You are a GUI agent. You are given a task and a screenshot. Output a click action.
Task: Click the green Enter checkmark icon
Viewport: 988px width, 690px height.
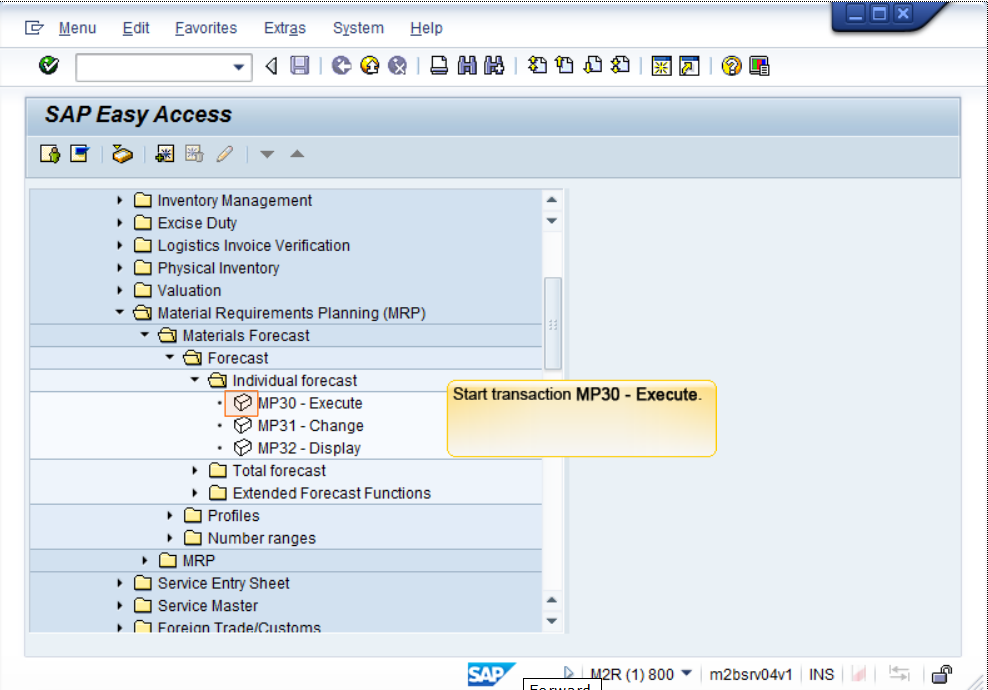click(x=49, y=65)
